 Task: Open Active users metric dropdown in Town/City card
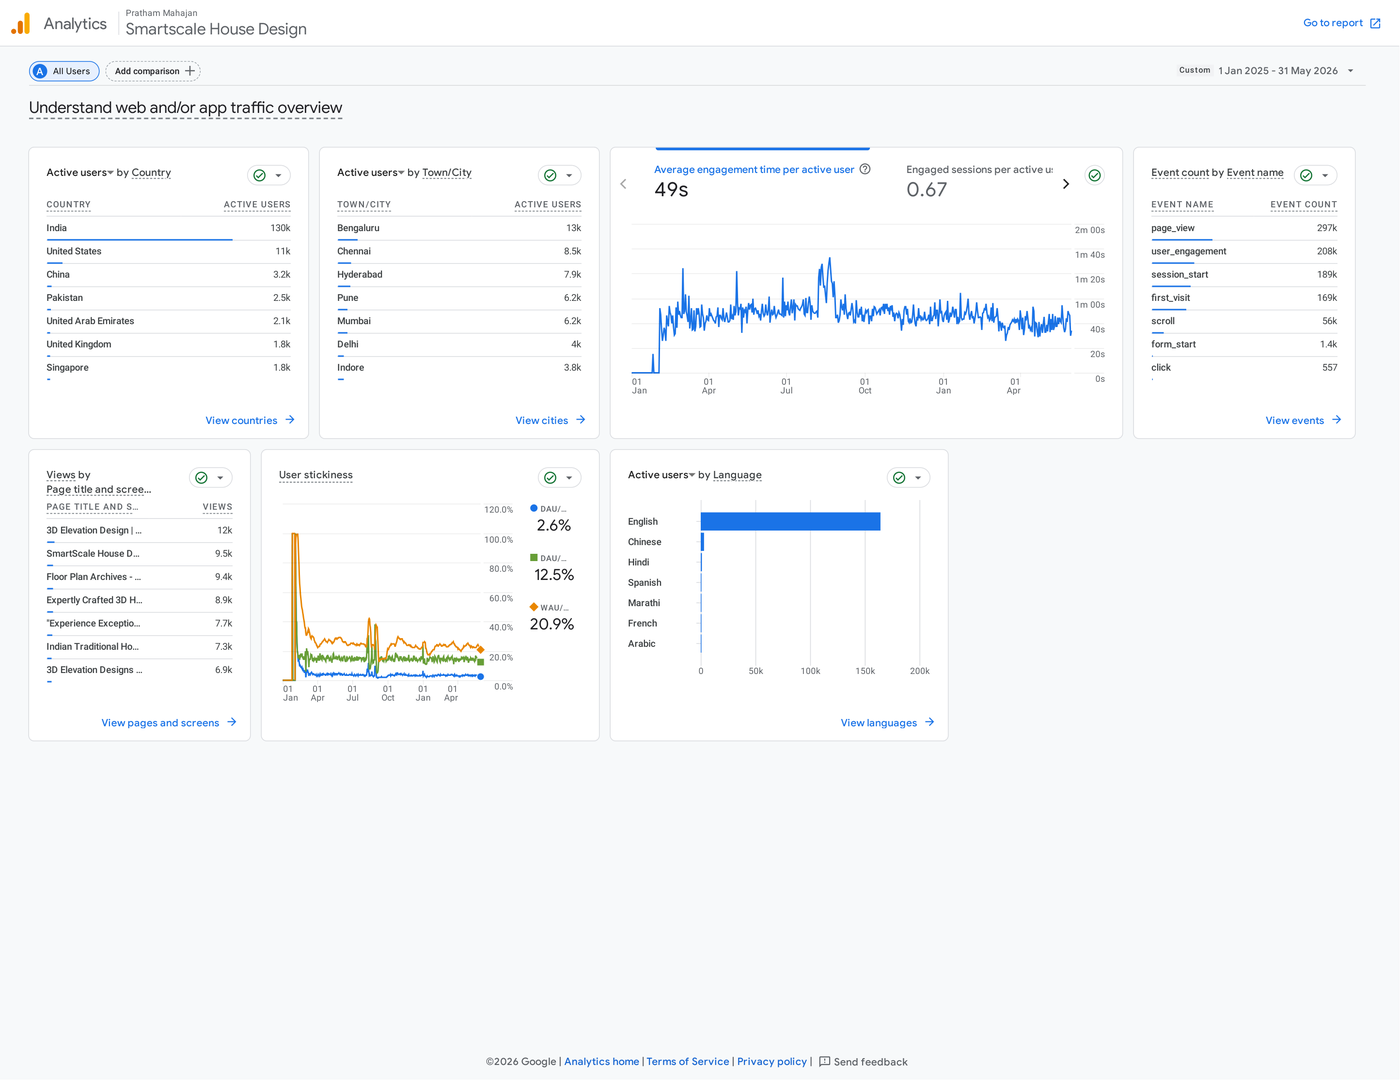point(371,173)
